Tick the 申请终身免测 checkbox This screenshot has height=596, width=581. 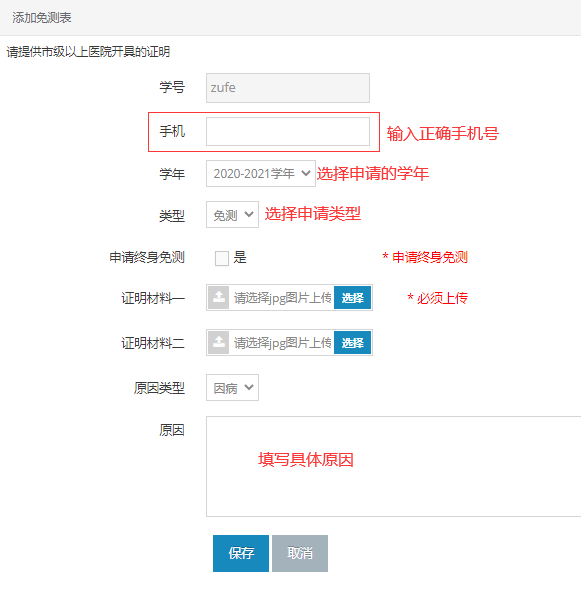coord(222,258)
